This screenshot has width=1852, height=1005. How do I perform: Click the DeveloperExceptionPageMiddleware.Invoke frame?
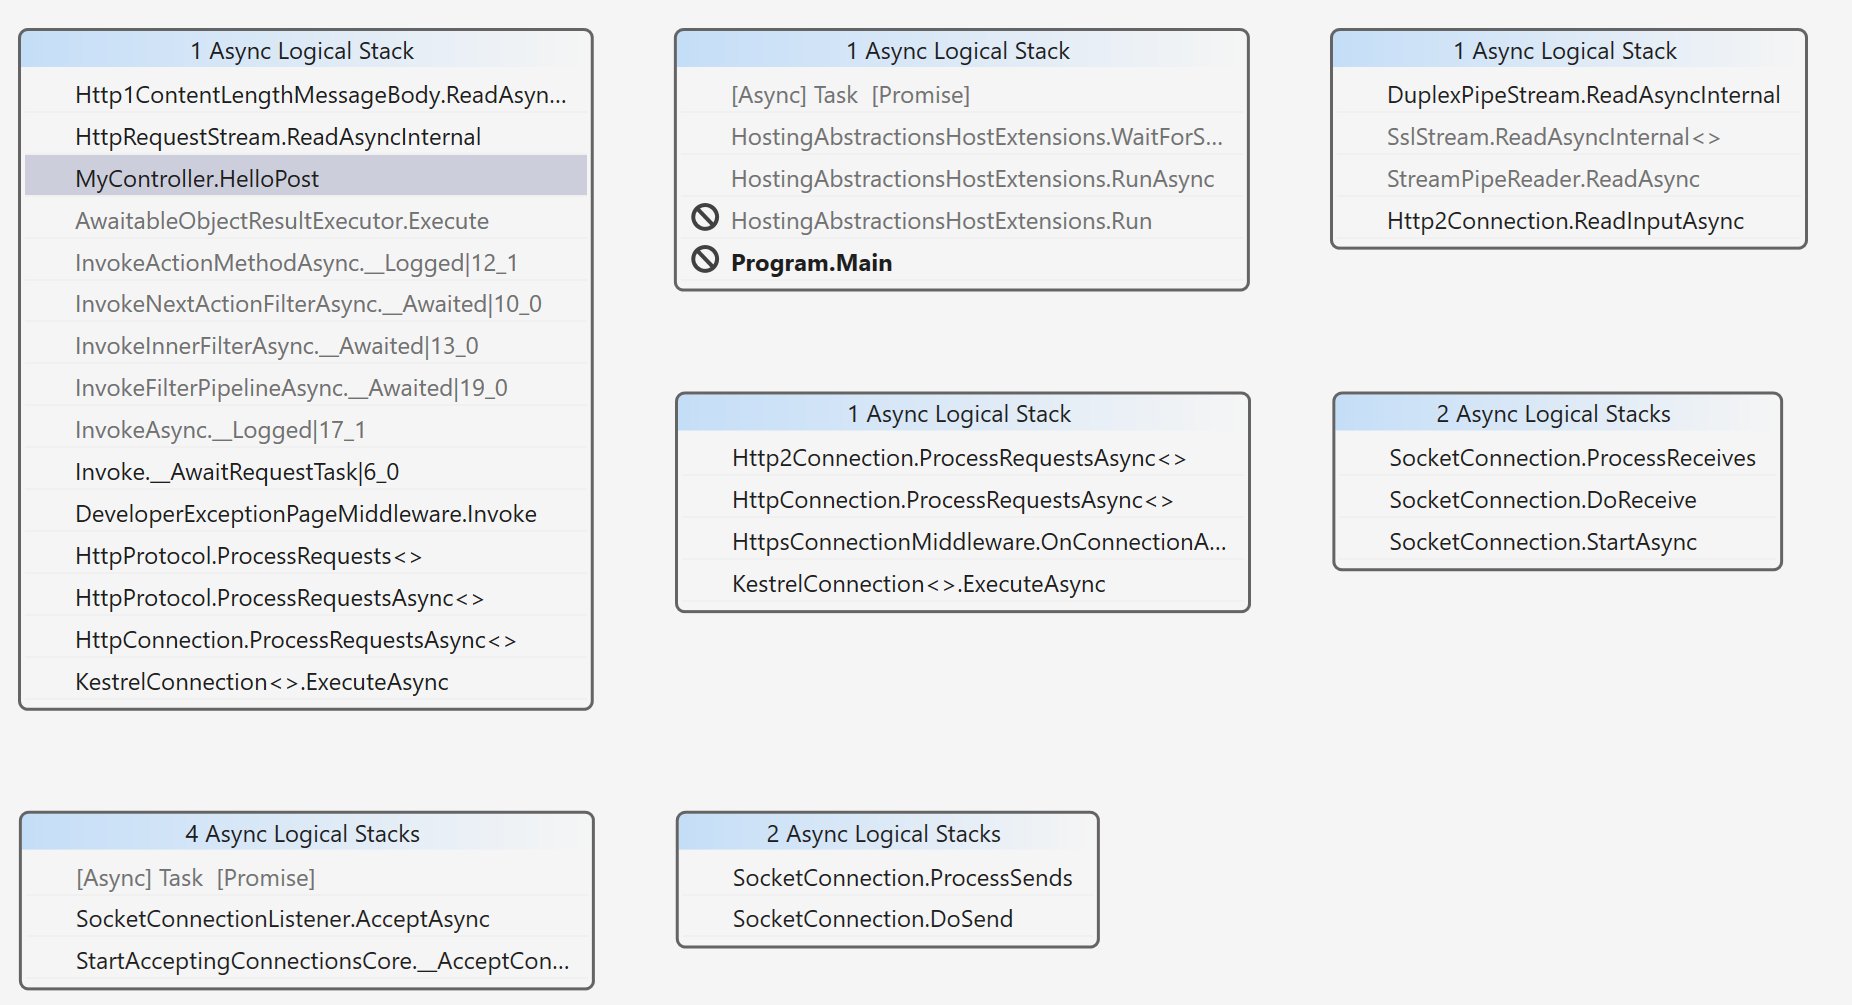[x=306, y=514]
